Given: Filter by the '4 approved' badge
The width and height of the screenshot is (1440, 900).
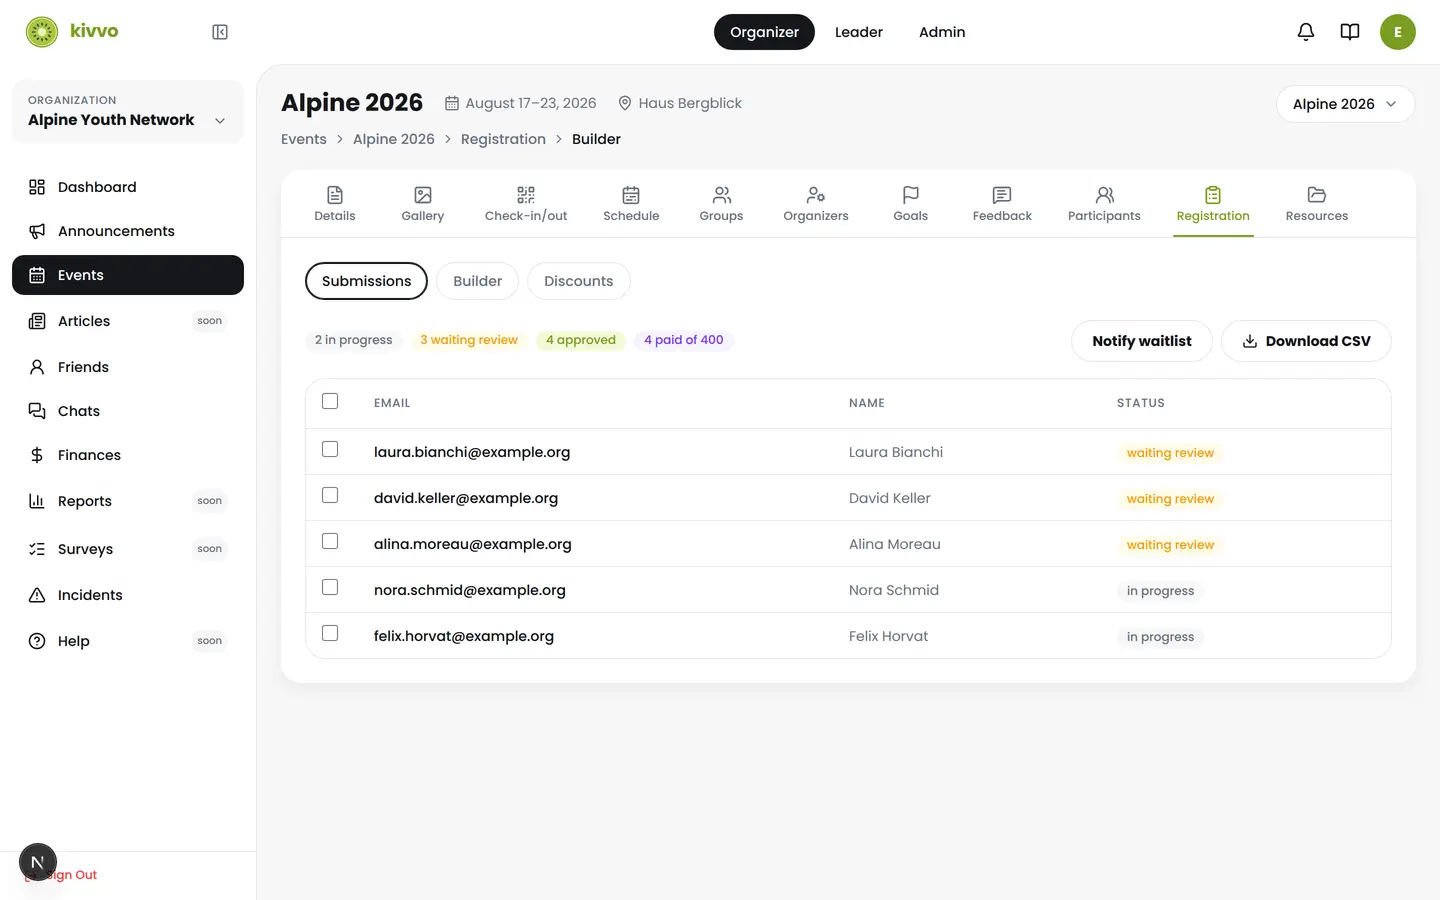Looking at the screenshot, I should (581, 340).
